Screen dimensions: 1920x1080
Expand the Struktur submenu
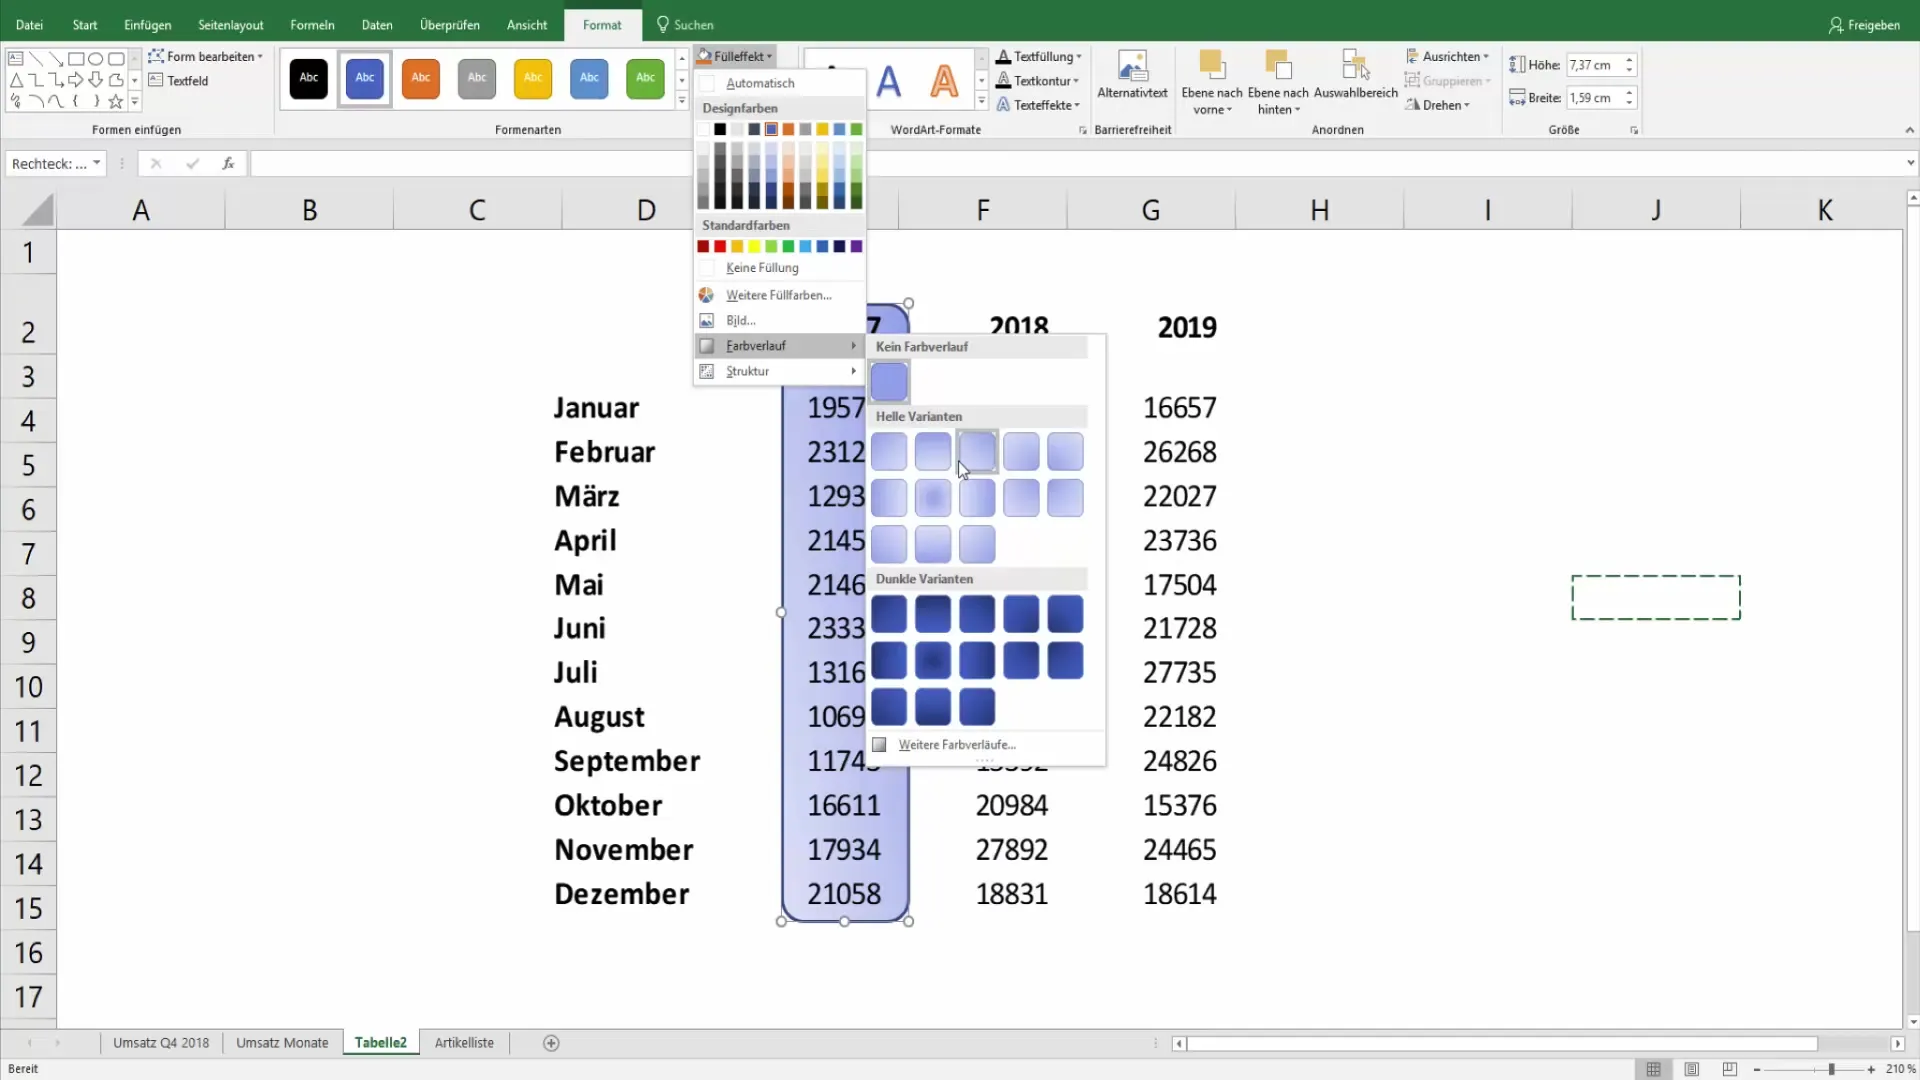[x=778, y=371]
